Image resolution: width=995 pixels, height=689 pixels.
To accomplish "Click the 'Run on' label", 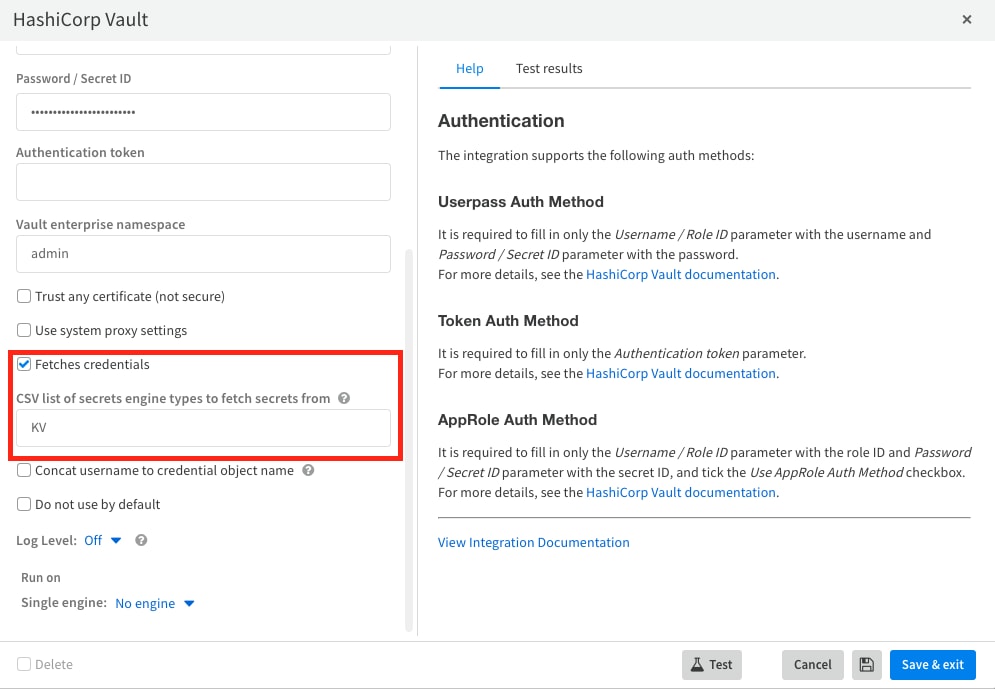I will 41,577.
